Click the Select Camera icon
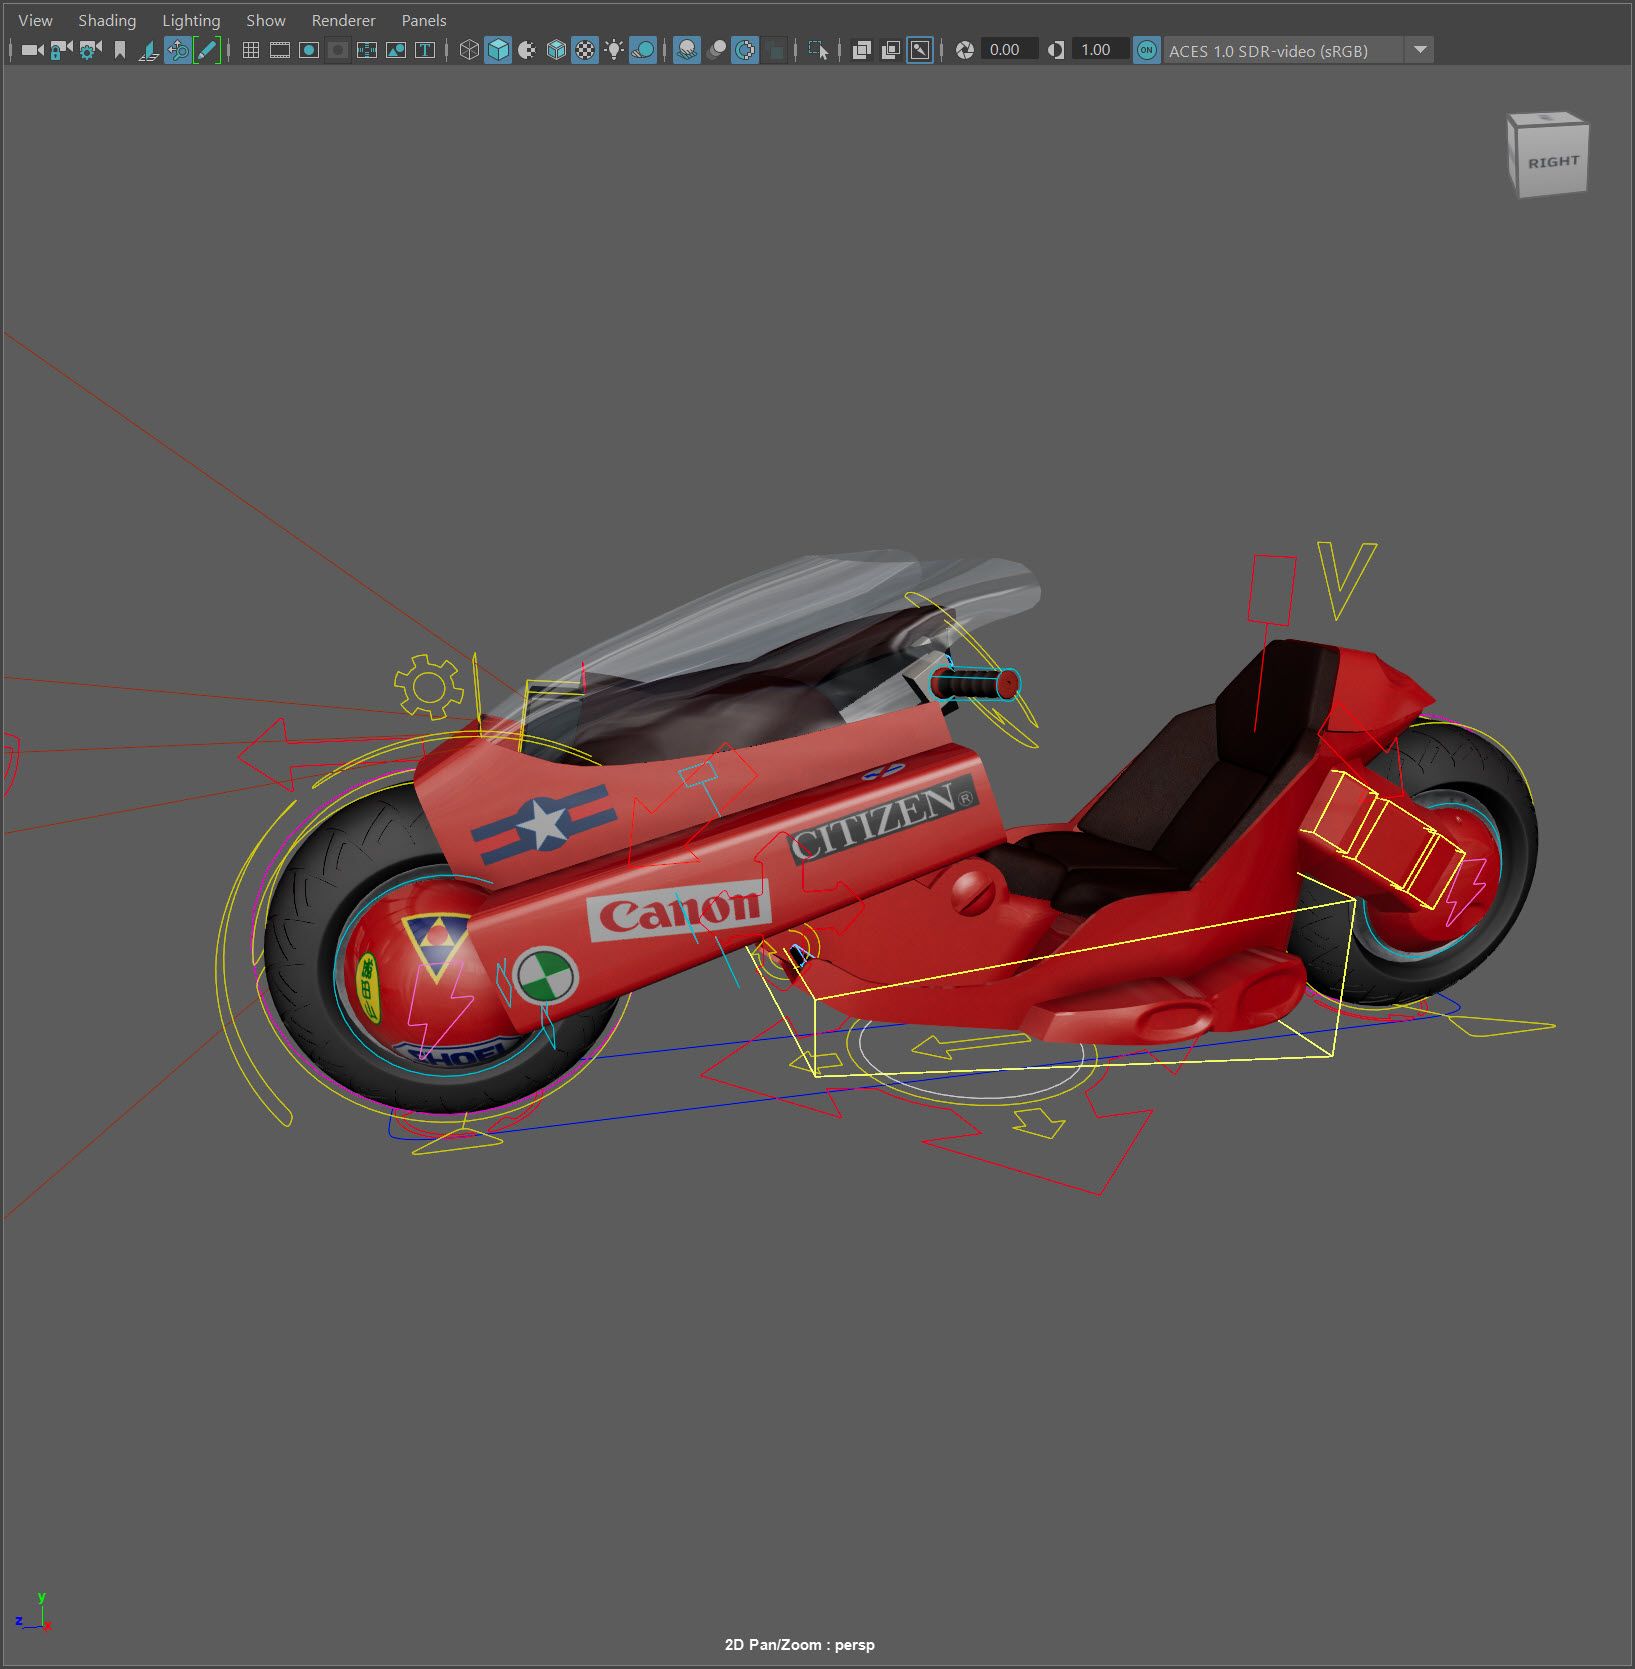1635x1669 pixels. [x=32, y=50]
